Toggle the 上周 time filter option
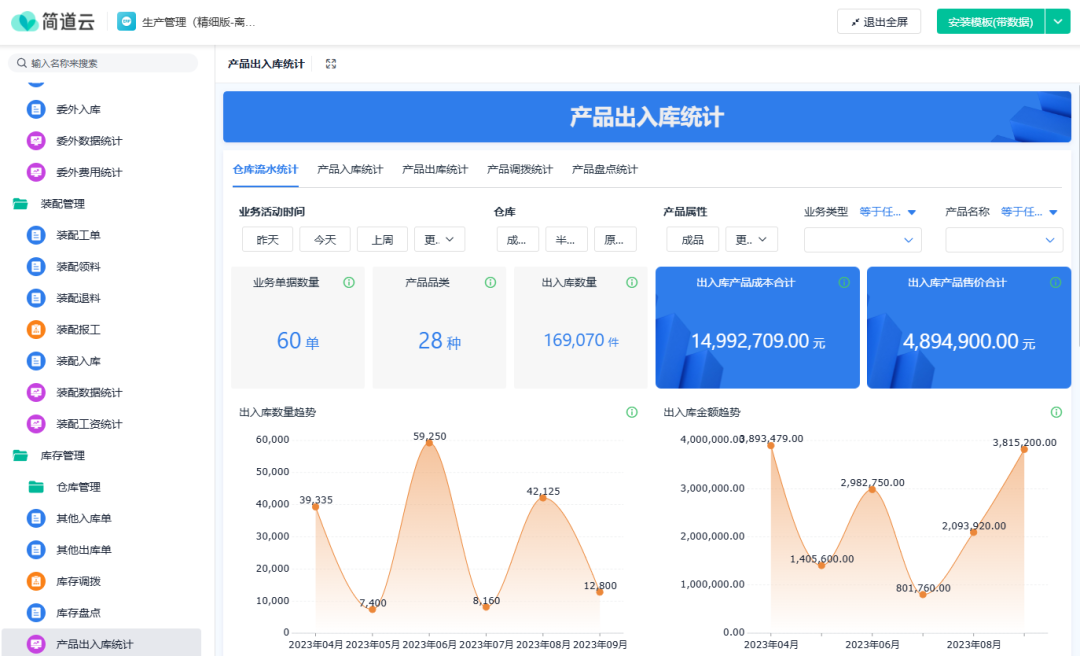Viewport: 1080px width, 656px height. [x=382, y=240]
